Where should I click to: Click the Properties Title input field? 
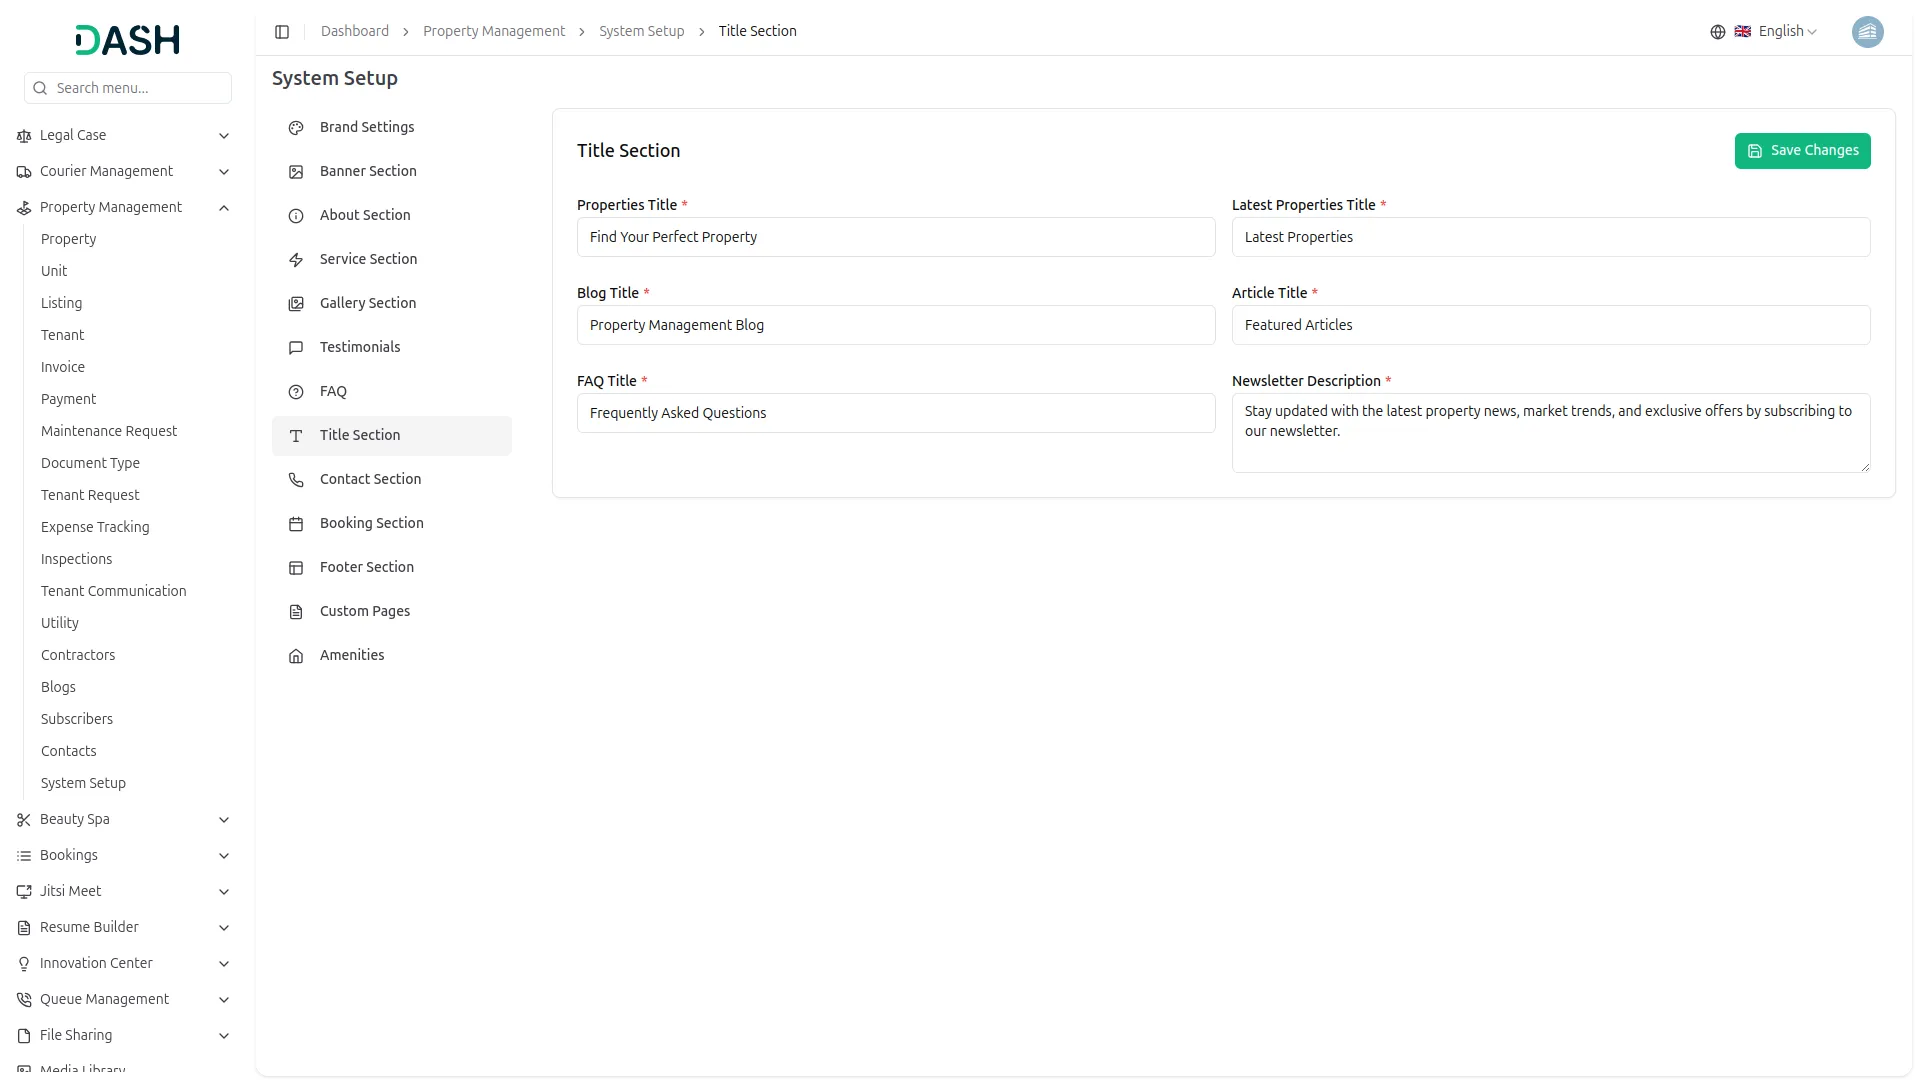tap(895, 237)
